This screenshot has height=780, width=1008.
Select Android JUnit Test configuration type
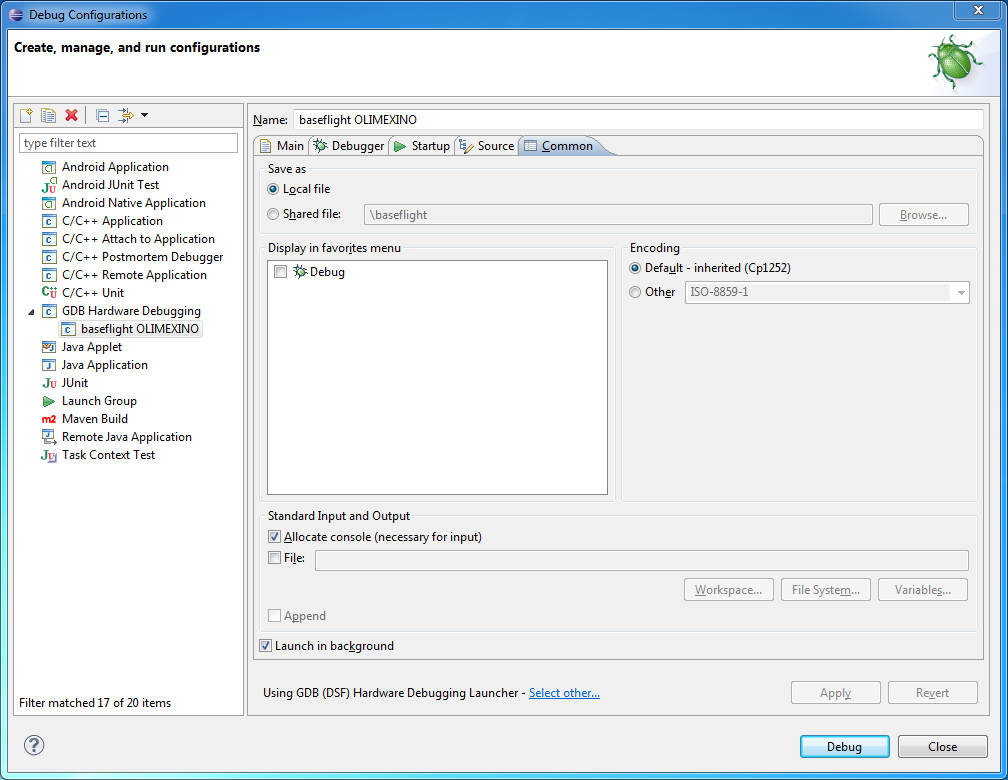[x=110, y=185]
